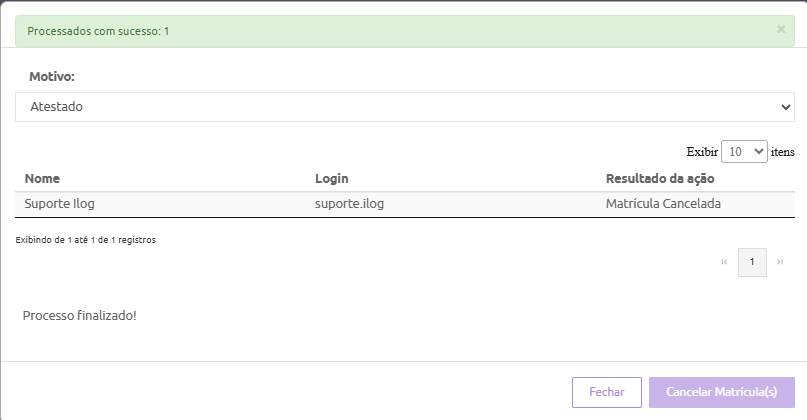Click the Exibir label beside page-size selector
807x420 pixels.
[x=702, y=152]
